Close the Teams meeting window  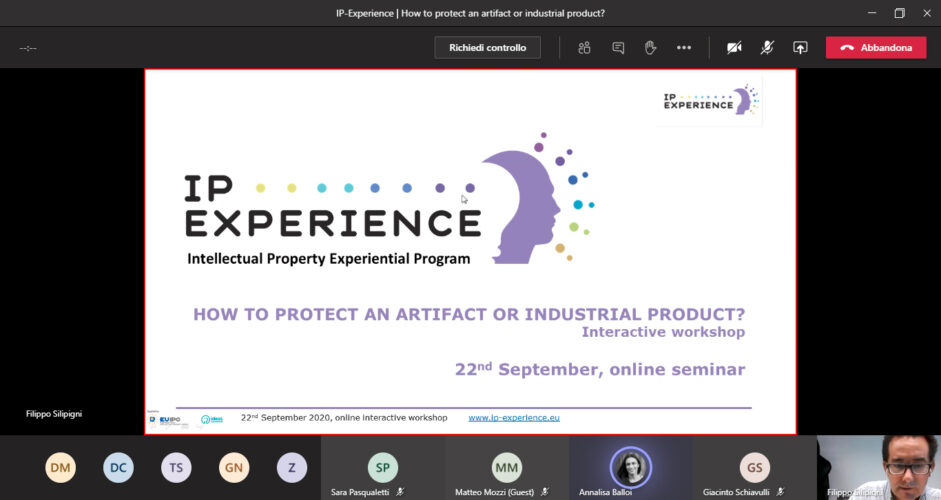click(x=927, y=13)
